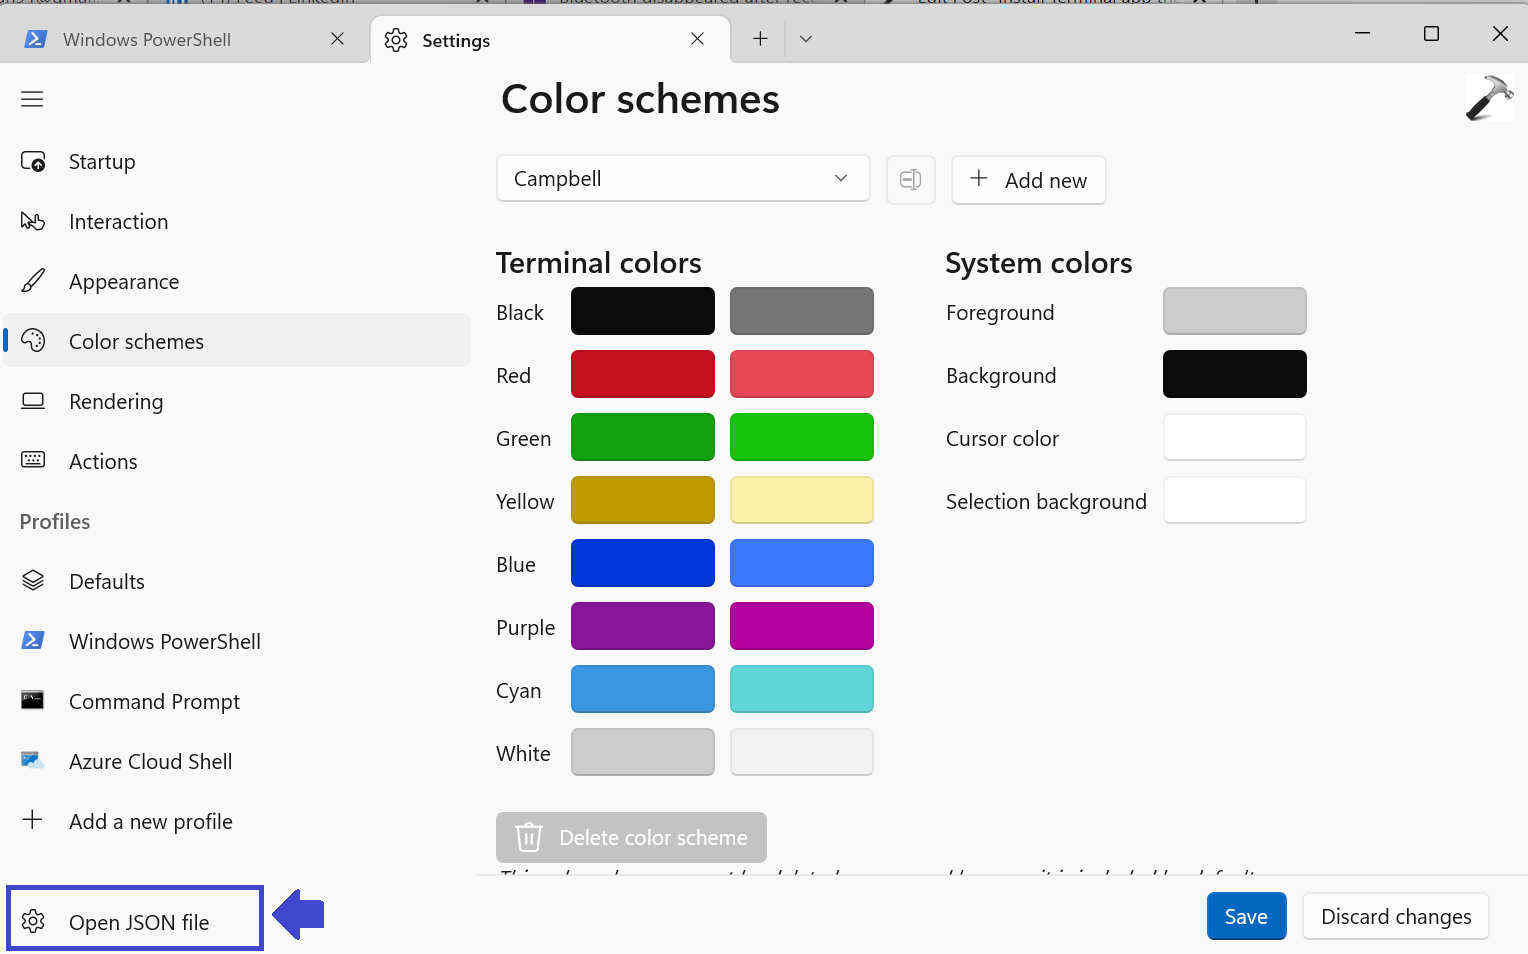Switch to the Windows PowerShell tab
This screenshot has width=1528, height=954.
pos(147,40)
